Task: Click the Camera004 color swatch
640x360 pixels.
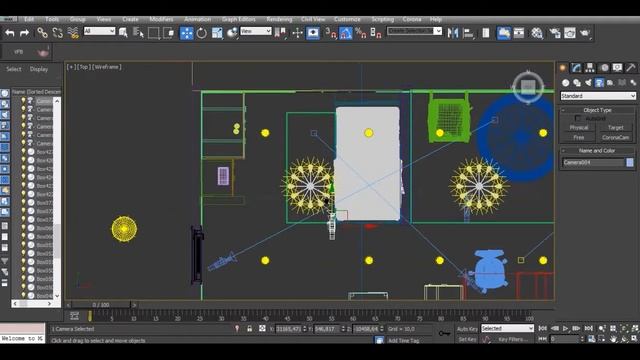Action: (630, 162)
